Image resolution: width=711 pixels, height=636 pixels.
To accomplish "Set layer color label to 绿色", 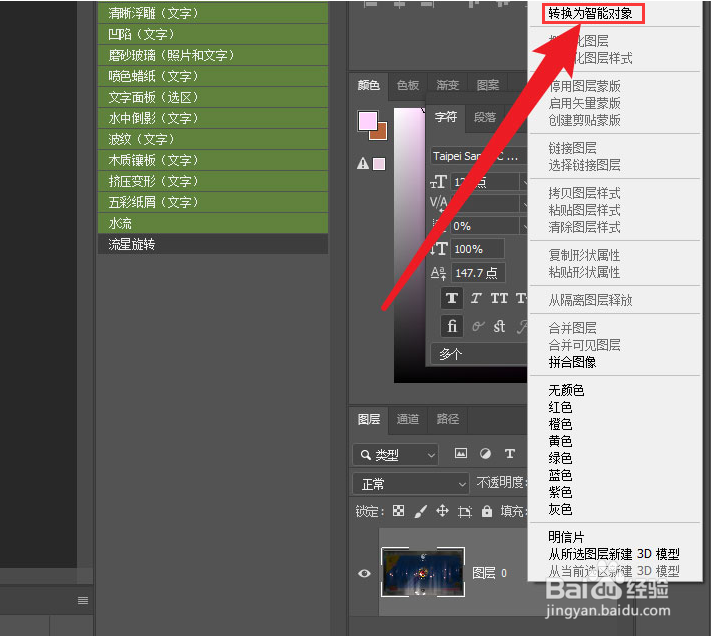I will (560, 458).
